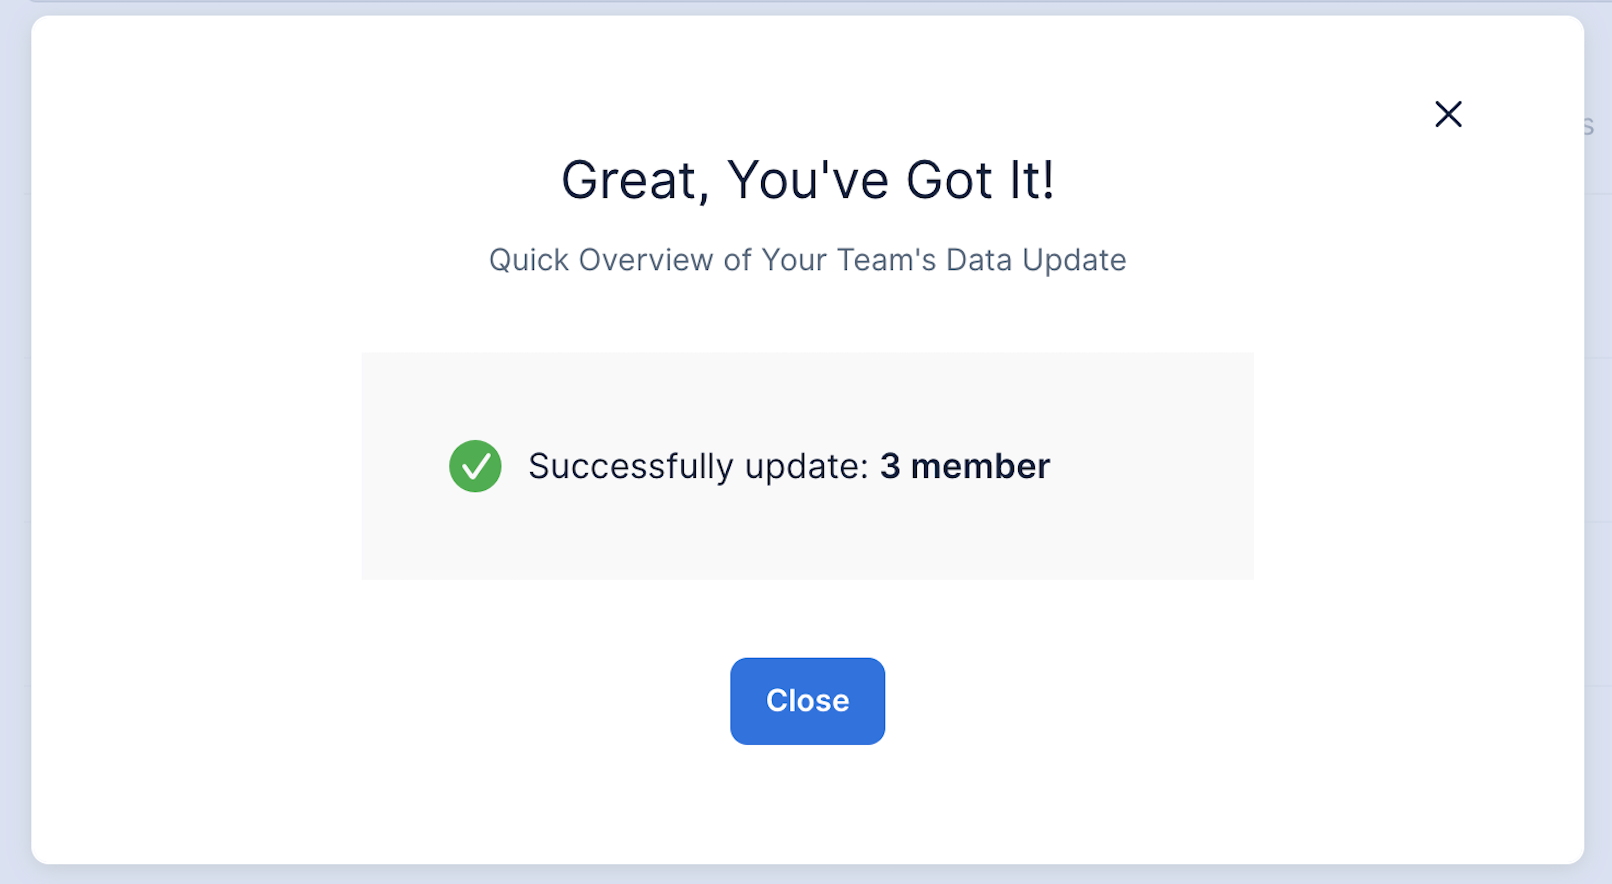Click the word "You've" in the title
1612x884 pixels.
[x=808, y=181]
